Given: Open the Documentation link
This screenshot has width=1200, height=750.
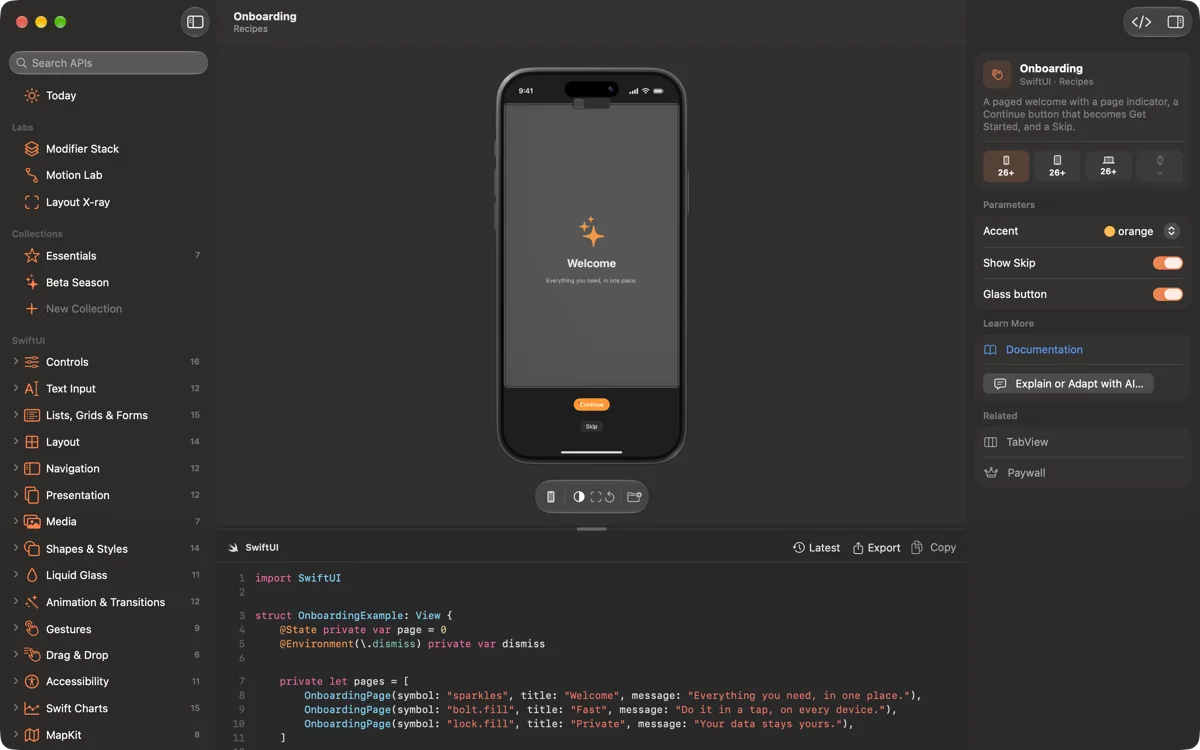Looking at the screenshot, I should click(1044, 350).
